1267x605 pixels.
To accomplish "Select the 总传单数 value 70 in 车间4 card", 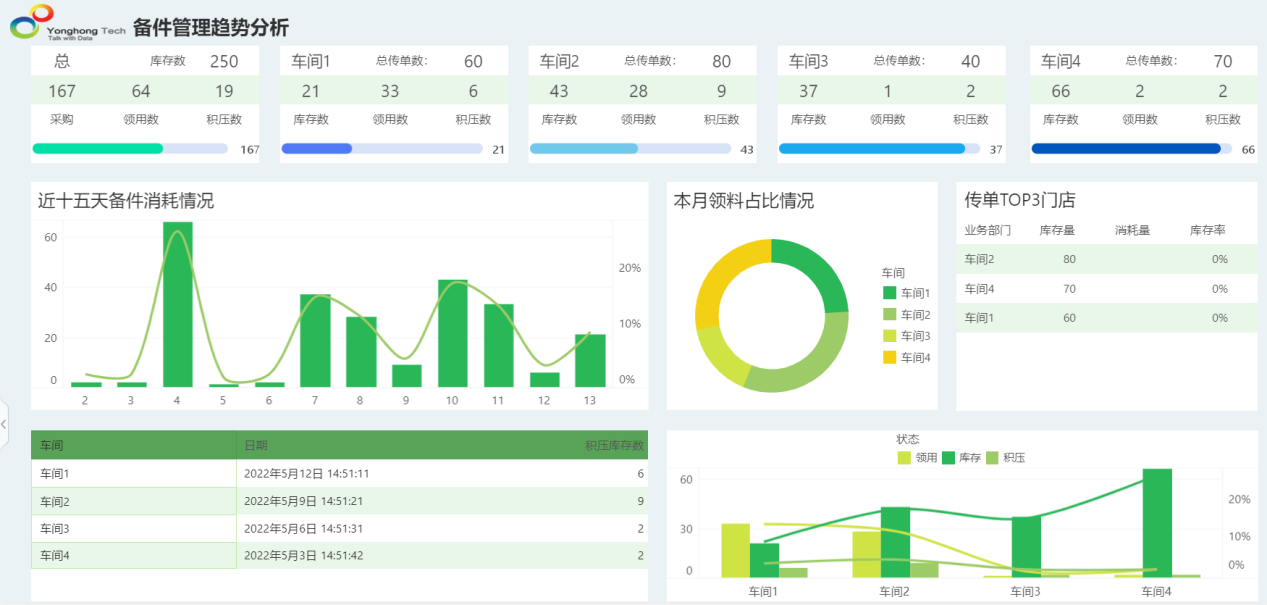I will pyautogui.click(x=1223, y=61).
